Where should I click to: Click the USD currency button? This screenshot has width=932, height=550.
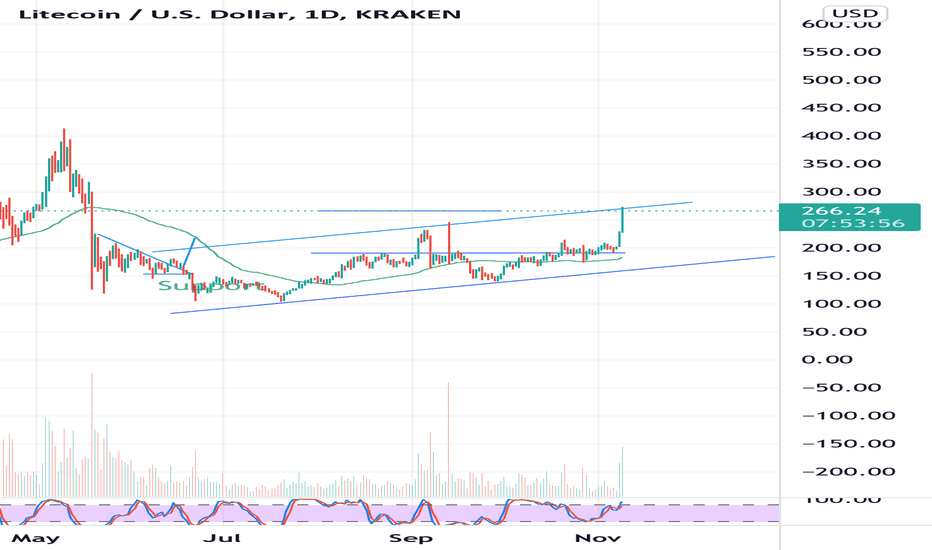(x=855, y=13)
